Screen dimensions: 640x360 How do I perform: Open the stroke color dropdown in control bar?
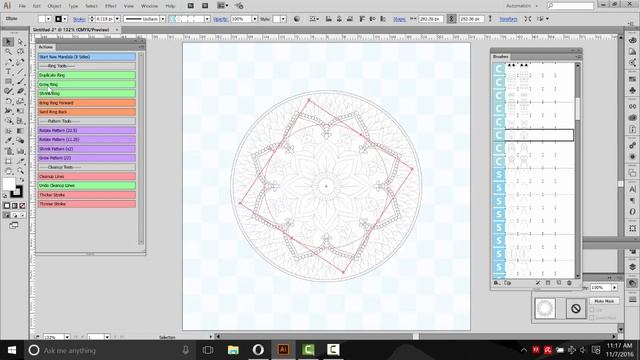pos(64,19)
